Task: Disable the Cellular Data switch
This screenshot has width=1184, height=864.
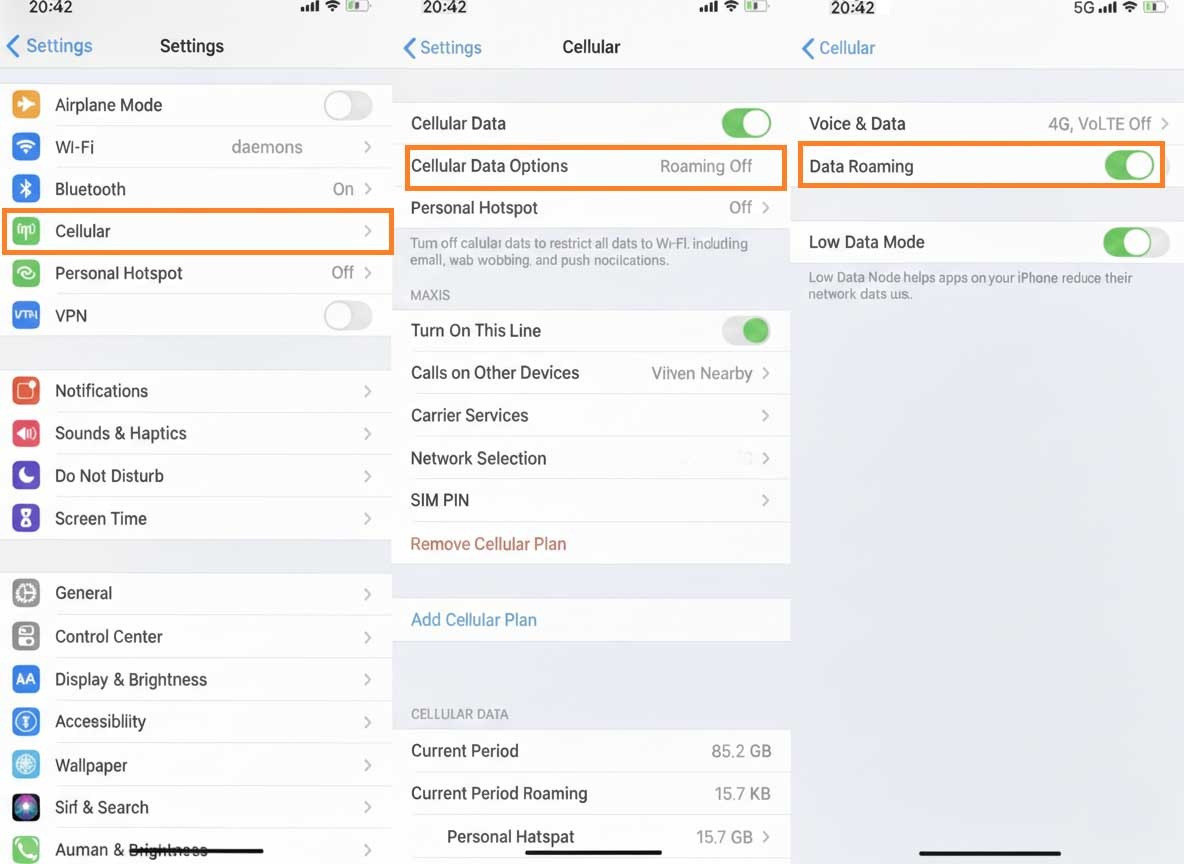Action: click(x=746, y=122)
